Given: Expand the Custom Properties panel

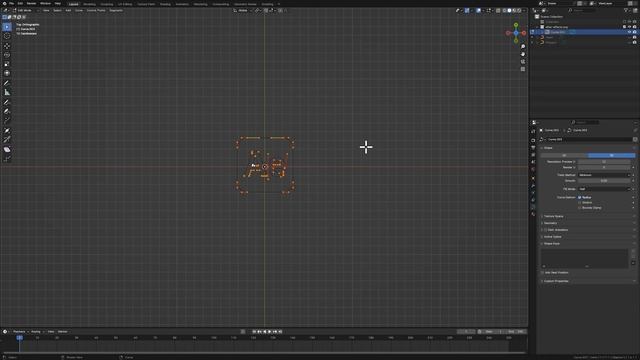Looking at the screenshot, I should click(x=556, y=281).
